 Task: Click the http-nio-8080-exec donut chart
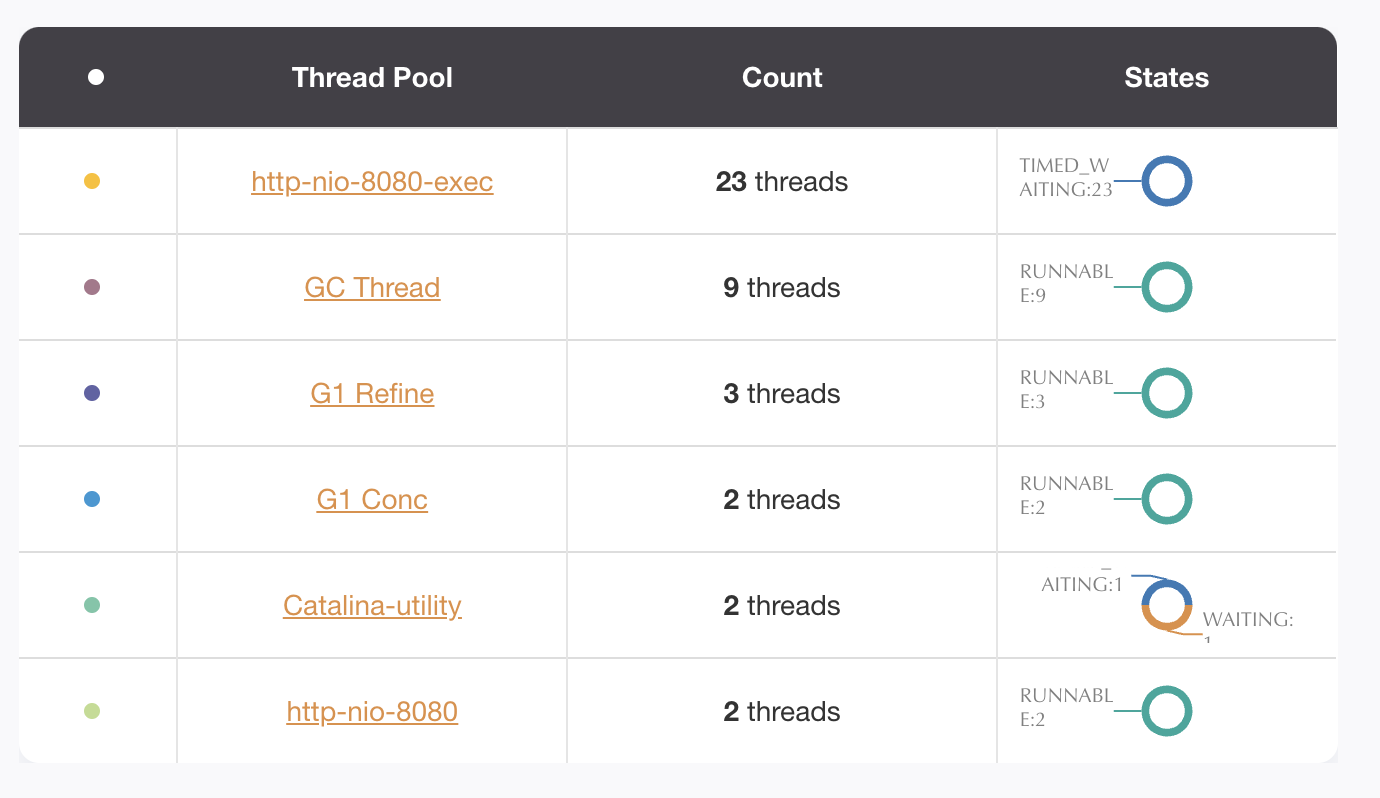pyautogui.click(x=1167, y=182)
